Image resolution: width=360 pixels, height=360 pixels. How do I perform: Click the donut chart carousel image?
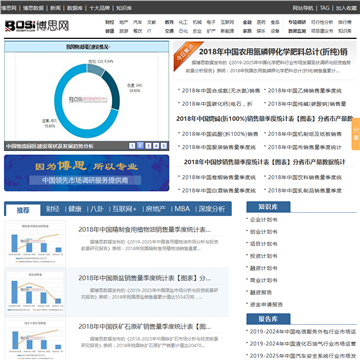pyautogui.click(x=87, y=97)
